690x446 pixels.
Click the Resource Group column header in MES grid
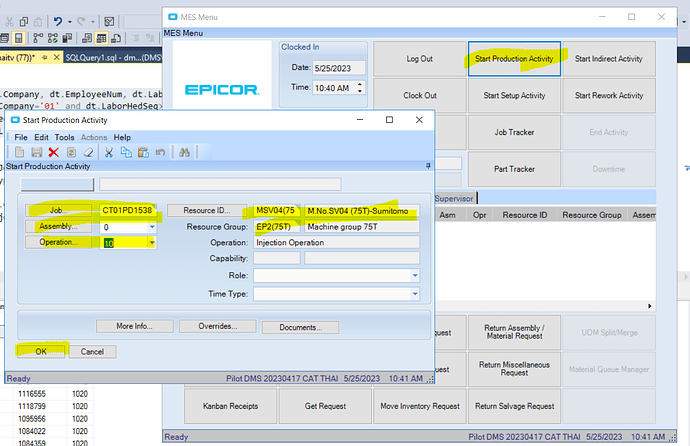[592, 215]
